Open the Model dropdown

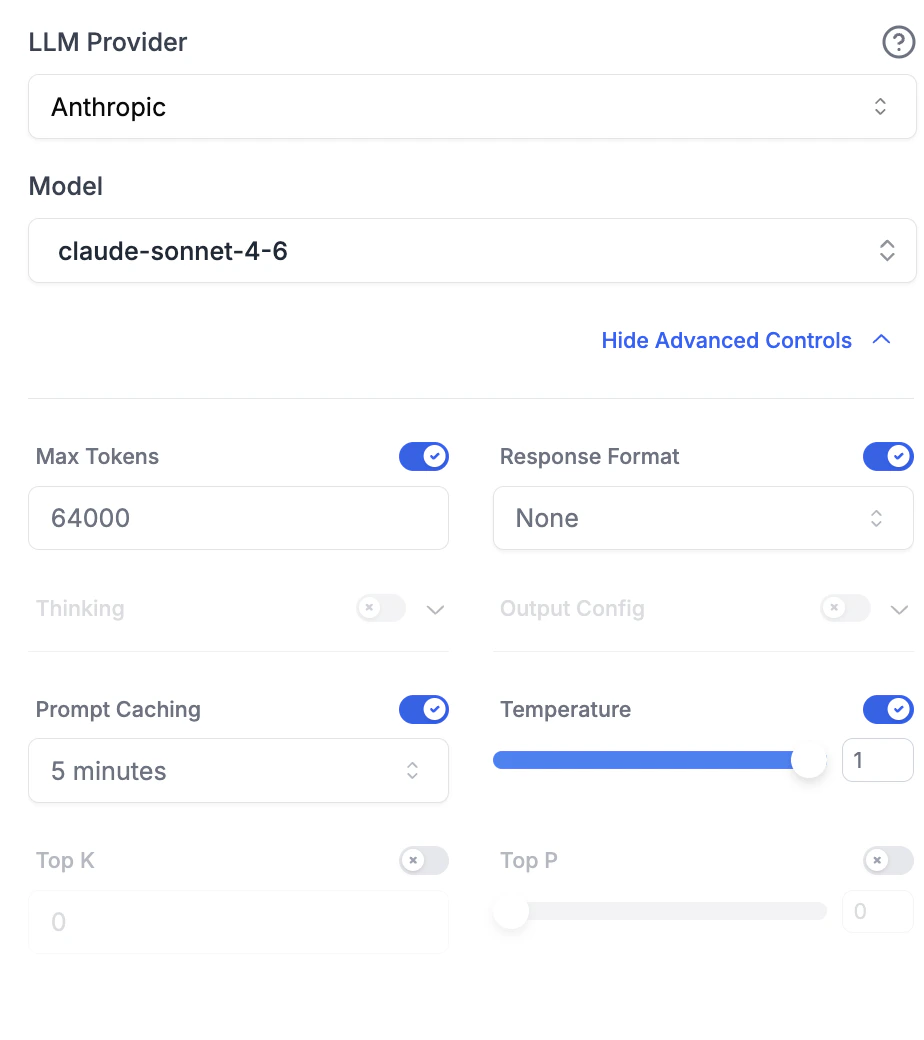pyautogui.click(x=472, y=250)
